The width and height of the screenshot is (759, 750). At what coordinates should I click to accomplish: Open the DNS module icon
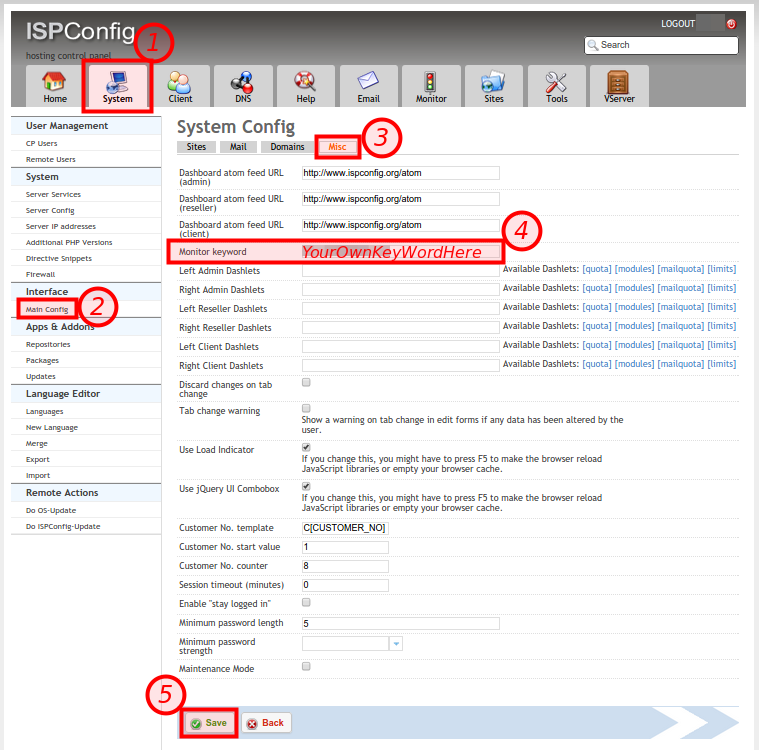pos(242,85)
